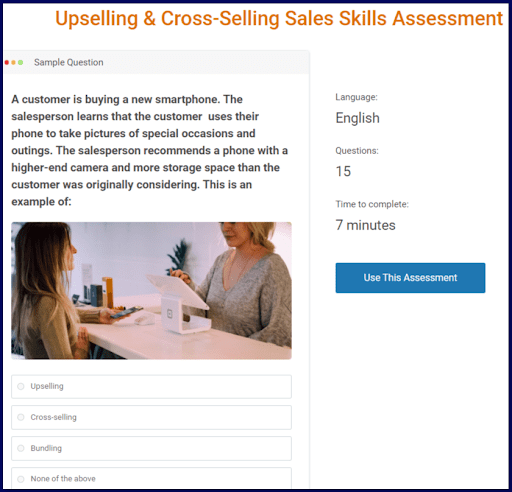
Task: Select the Bundling radio button
Action: pyautogui.click(x=21, y=448)
